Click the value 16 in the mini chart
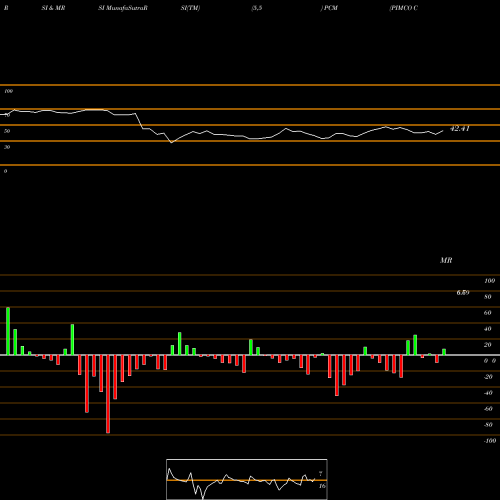Image resolution: width=500 pixels, height=500 pixels. point(322,486)
